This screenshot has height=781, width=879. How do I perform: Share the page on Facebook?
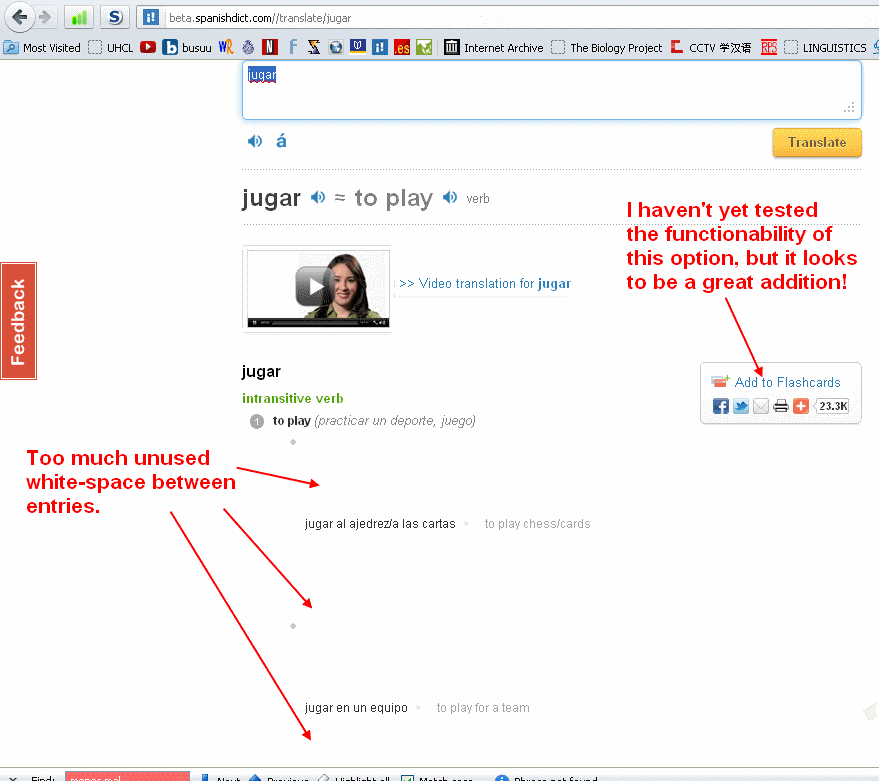720,406
